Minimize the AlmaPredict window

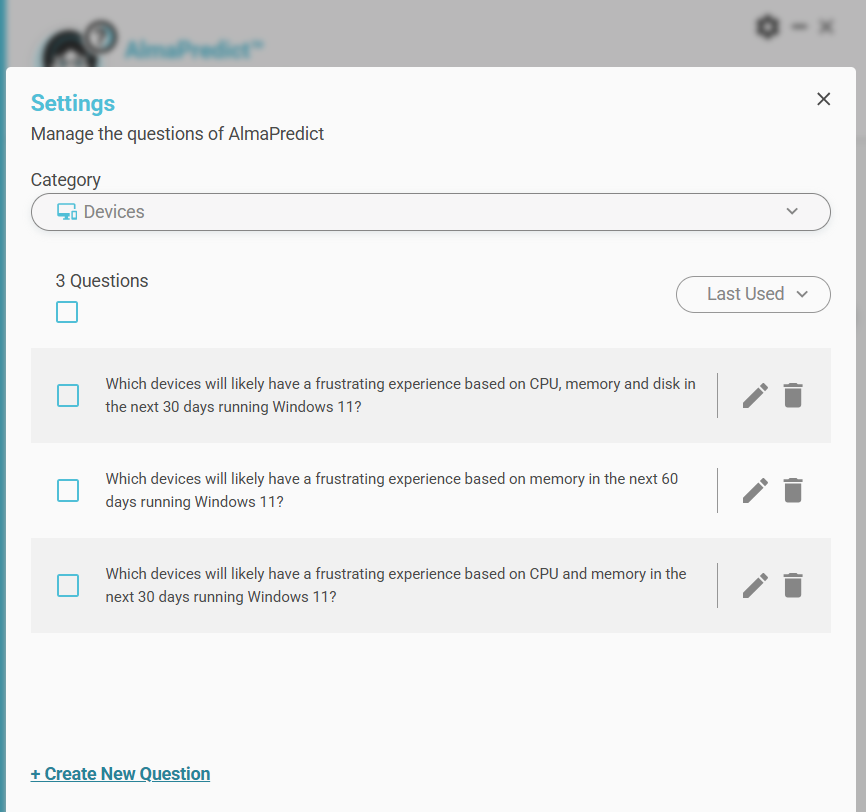[x=799, y=27]
